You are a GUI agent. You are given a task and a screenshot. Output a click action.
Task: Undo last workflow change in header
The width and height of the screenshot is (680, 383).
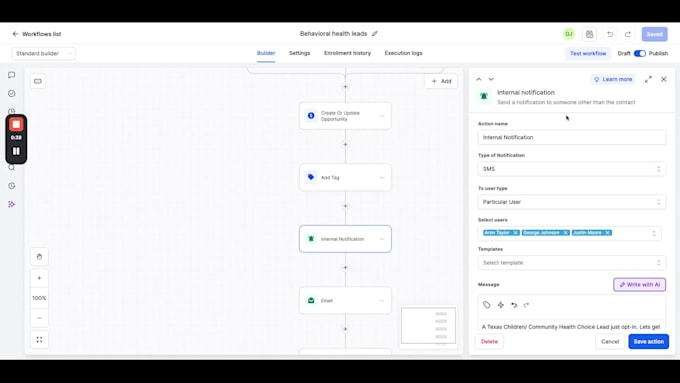click(x=610, y=34)
